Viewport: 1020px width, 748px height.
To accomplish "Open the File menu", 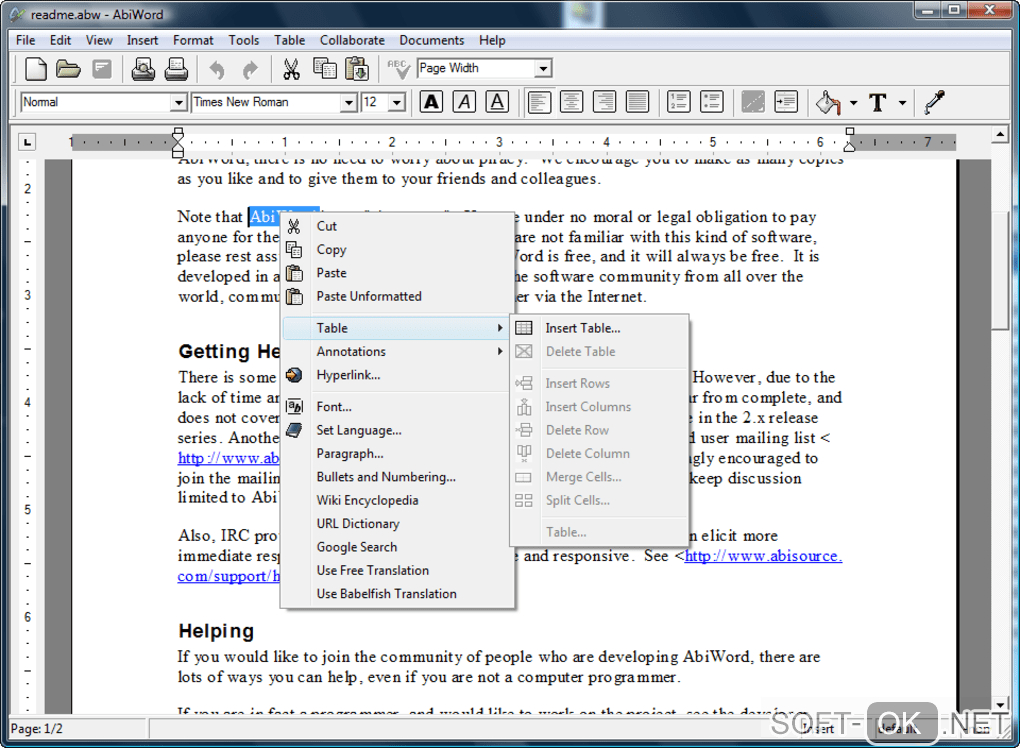I will pos(25,40).
